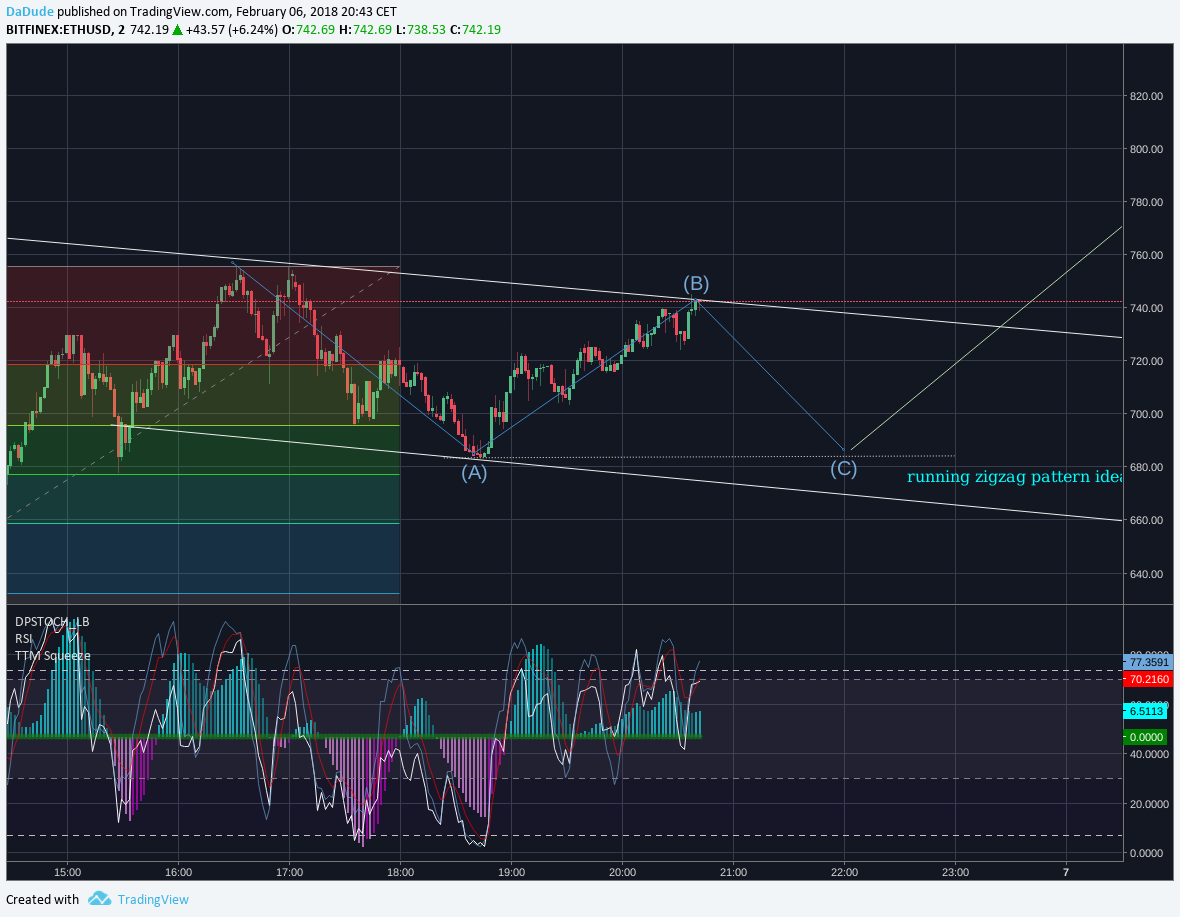Click the red 70.2160 value tag
The image size is (1180, 917).
point(1148,679)
